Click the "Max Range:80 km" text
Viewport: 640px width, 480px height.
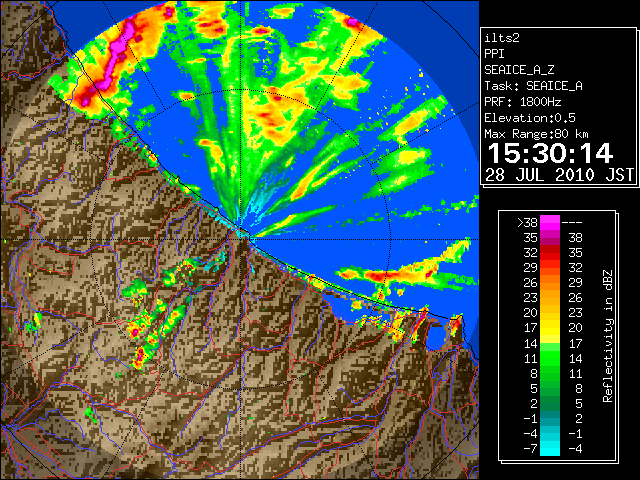pos(536,134)
